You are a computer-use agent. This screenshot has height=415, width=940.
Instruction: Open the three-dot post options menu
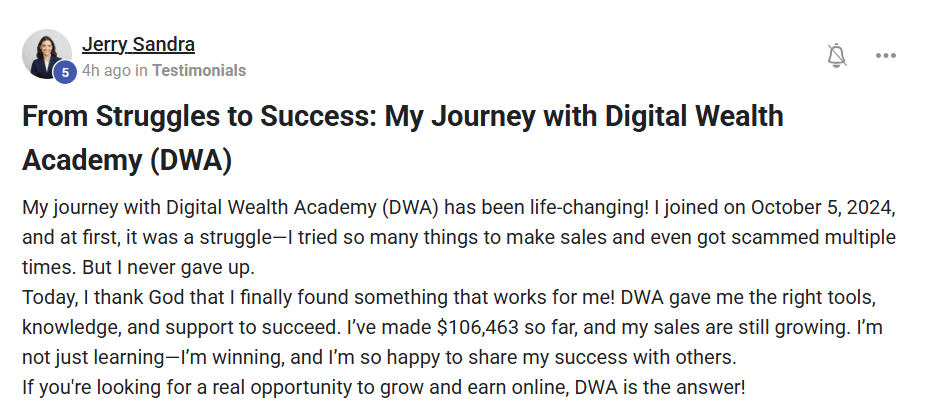(886, 55)
